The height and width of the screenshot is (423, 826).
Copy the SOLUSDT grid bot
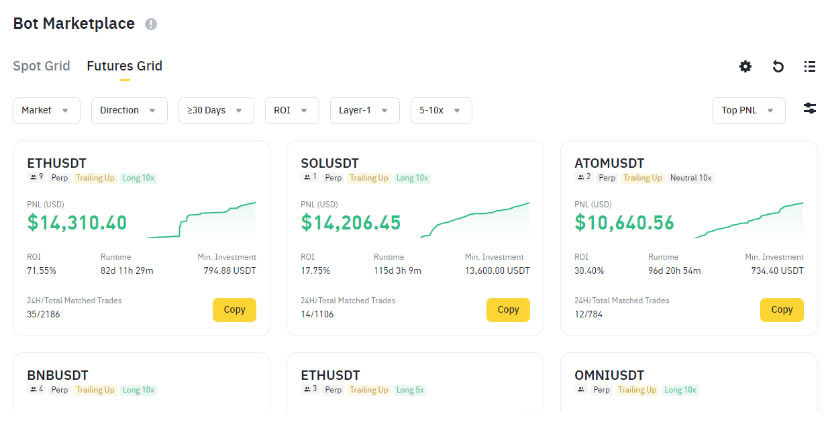click(508, 310)
